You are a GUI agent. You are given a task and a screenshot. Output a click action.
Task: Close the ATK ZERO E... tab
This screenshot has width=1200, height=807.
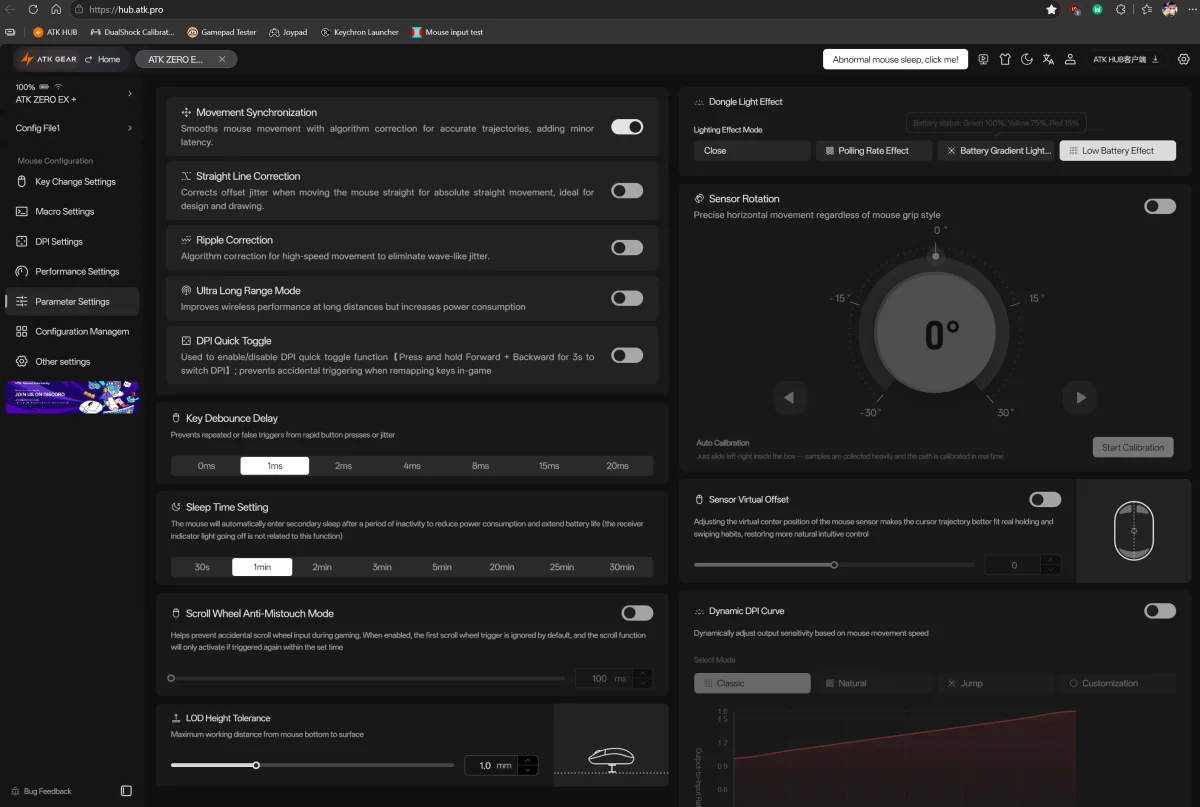222,59
